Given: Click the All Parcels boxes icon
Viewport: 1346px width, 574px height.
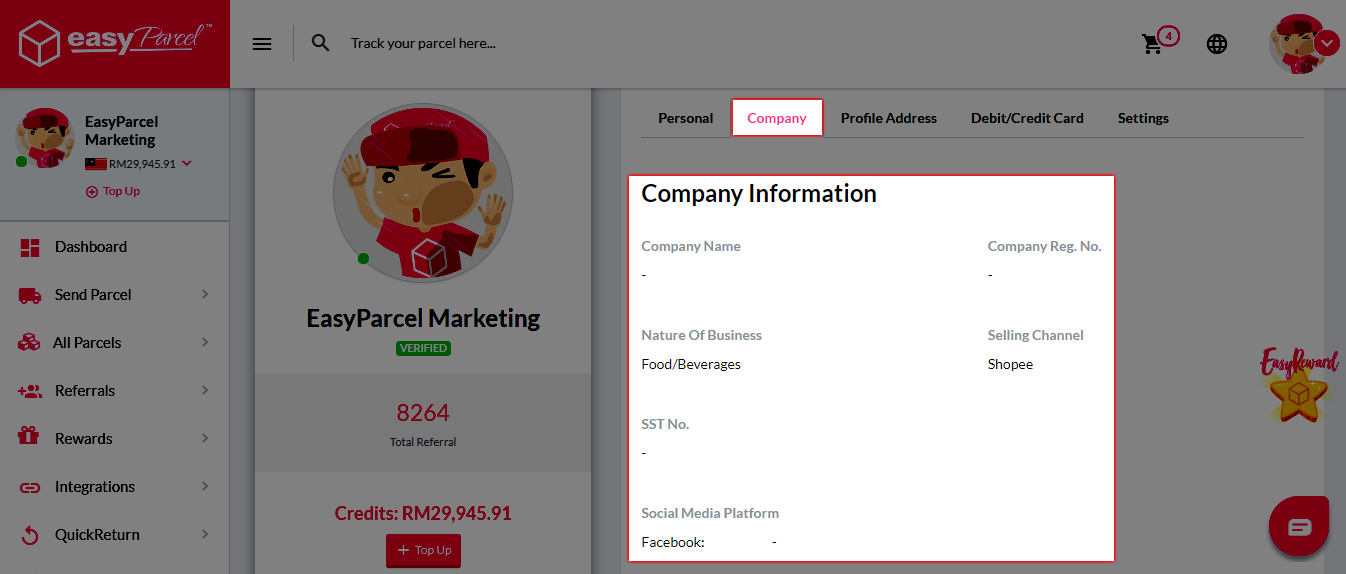Looking at the screenshot, I should (x=29, y=342).
